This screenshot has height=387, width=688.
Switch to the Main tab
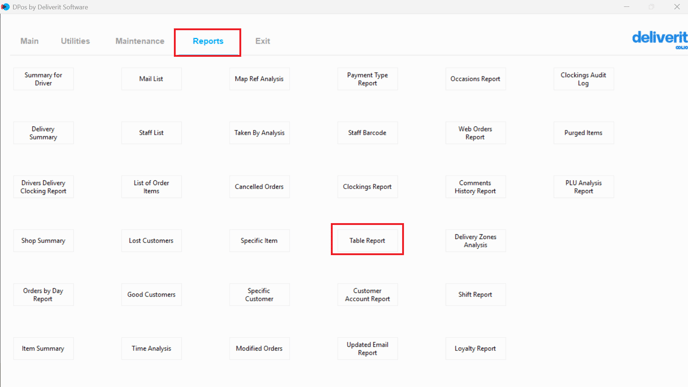[29, 41]
